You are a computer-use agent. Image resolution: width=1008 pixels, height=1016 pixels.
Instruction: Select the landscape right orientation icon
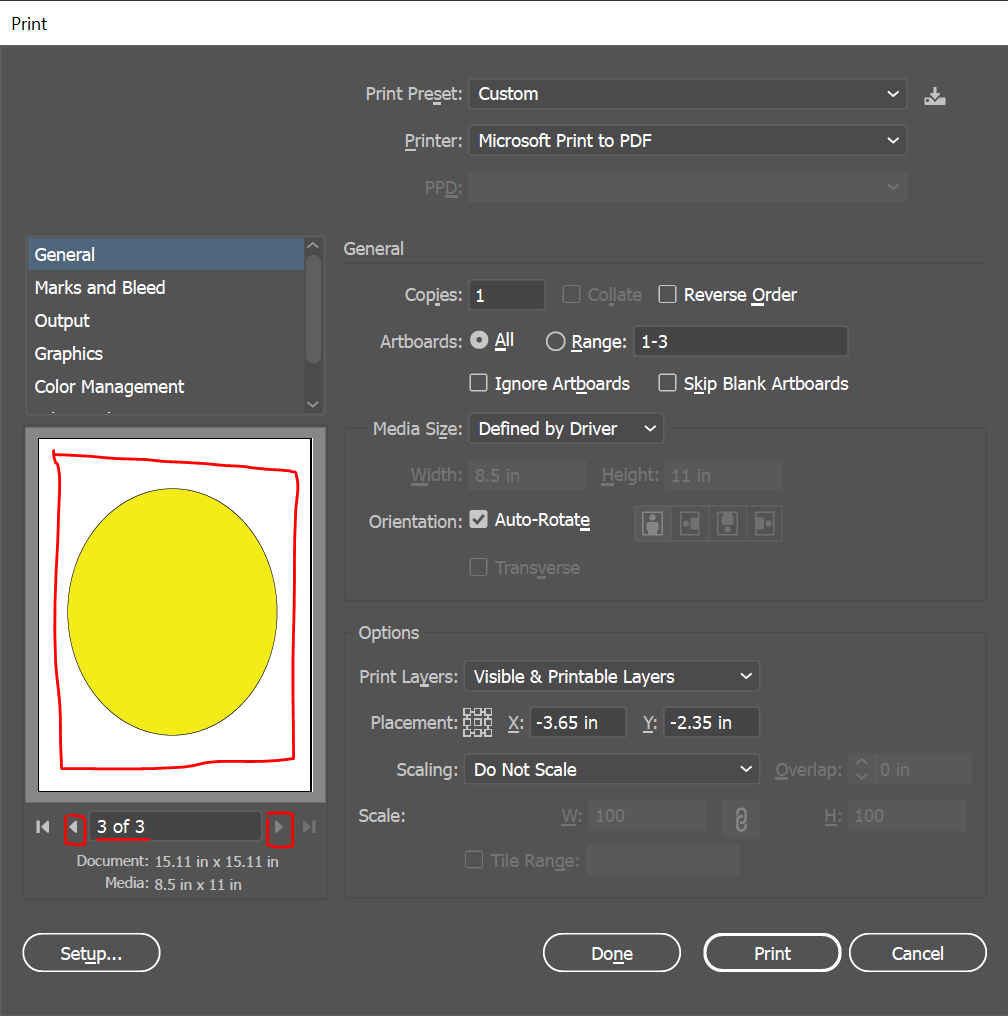click(x=765, y=523)
